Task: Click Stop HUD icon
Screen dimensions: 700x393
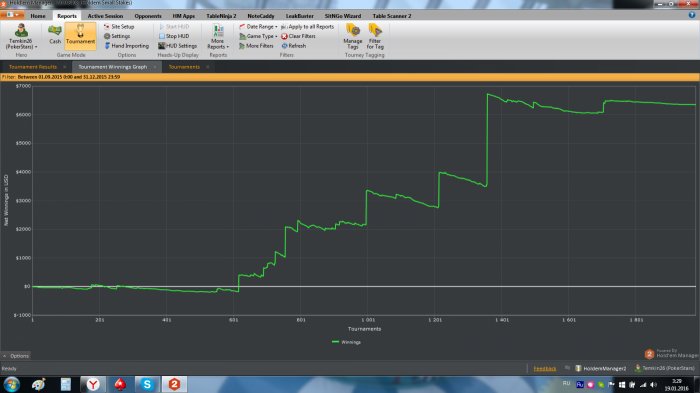Action: coord(162,36)
